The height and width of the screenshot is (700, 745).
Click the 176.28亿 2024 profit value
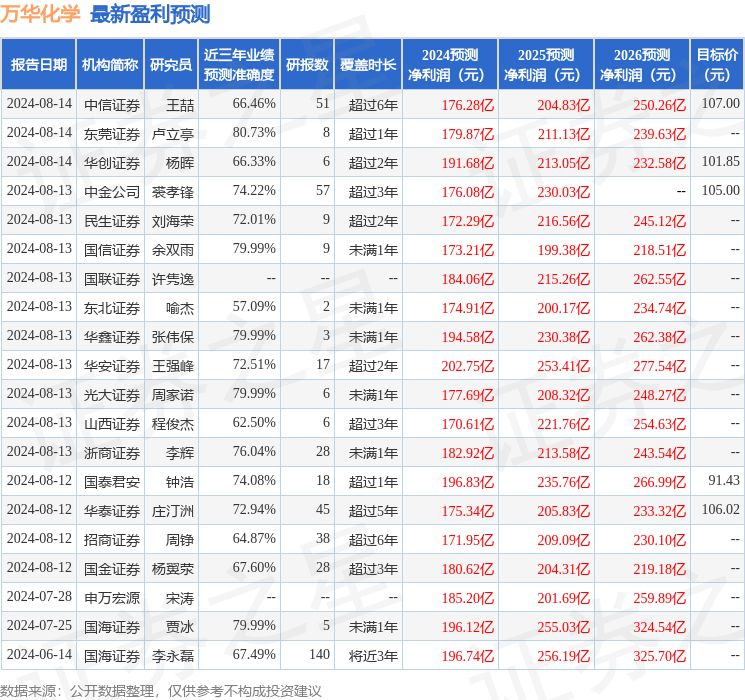[468, 105]
